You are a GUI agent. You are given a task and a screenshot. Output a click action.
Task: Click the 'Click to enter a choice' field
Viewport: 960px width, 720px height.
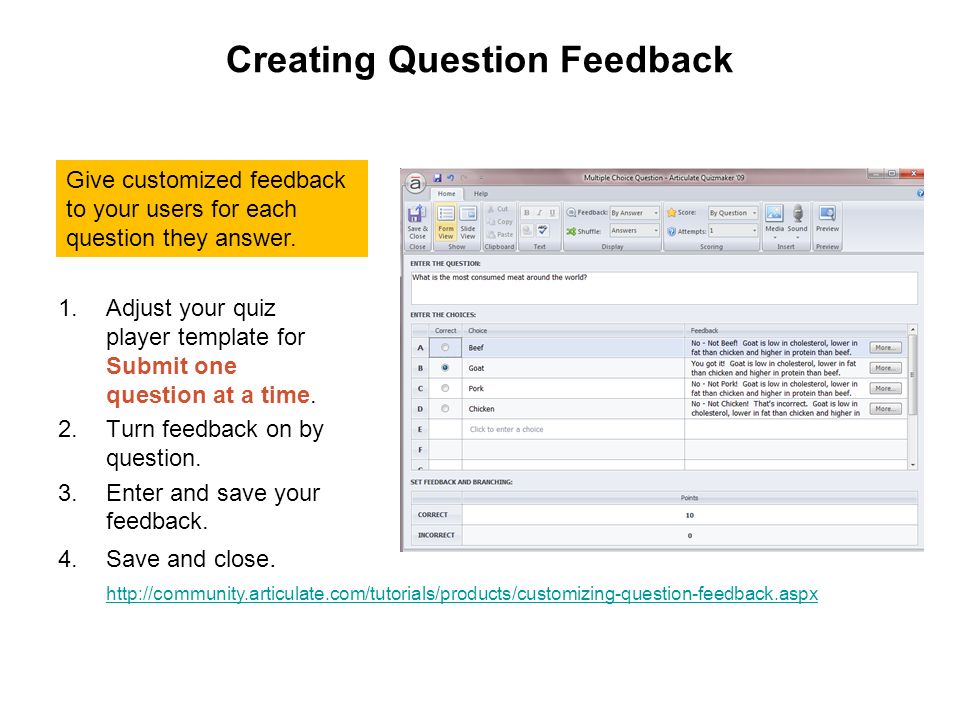573,429
